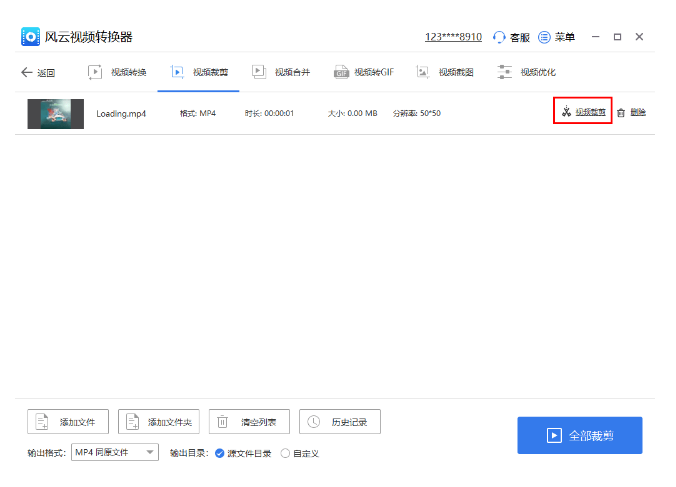This screenshot has width=676, height=487.
Task: Switch to the 视频合并 tab
Action: 281,72
